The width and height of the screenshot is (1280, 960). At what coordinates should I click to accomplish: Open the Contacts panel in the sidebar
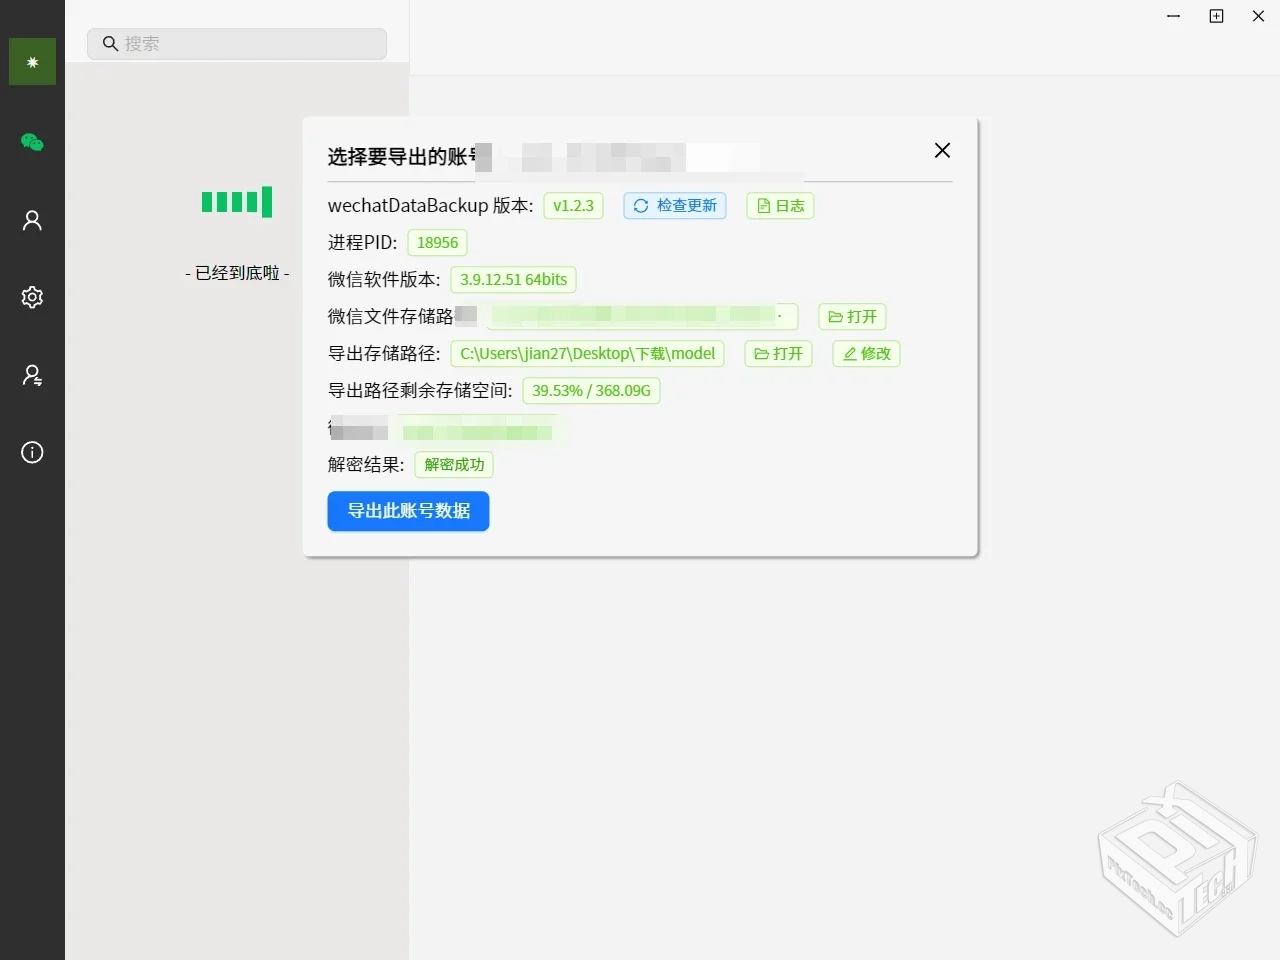point(32,220)
